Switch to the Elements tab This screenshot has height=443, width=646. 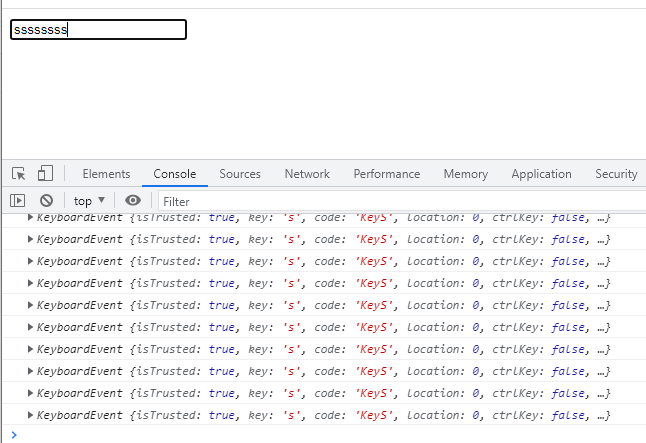(106, 174)
